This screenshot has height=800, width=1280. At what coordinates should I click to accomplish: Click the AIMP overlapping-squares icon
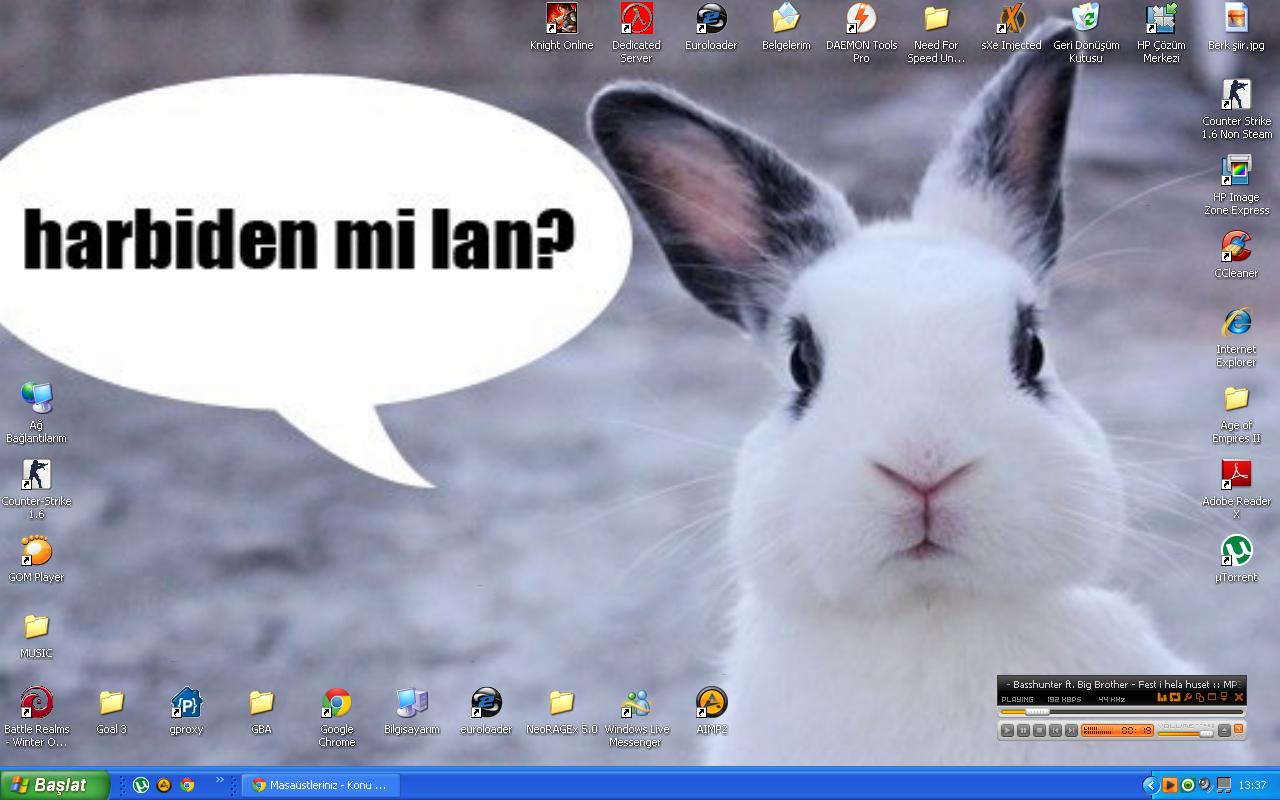point(1200,698)
